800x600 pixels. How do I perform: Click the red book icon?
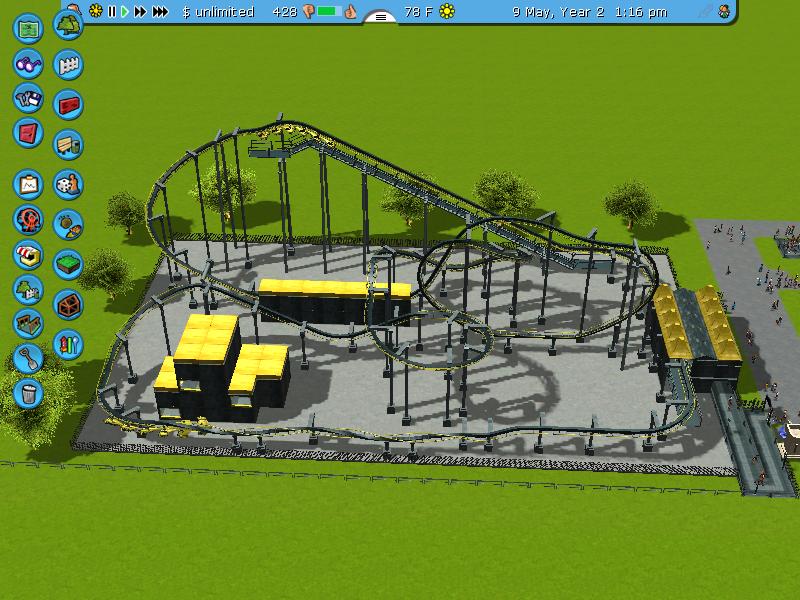click(x=28, y=133)
